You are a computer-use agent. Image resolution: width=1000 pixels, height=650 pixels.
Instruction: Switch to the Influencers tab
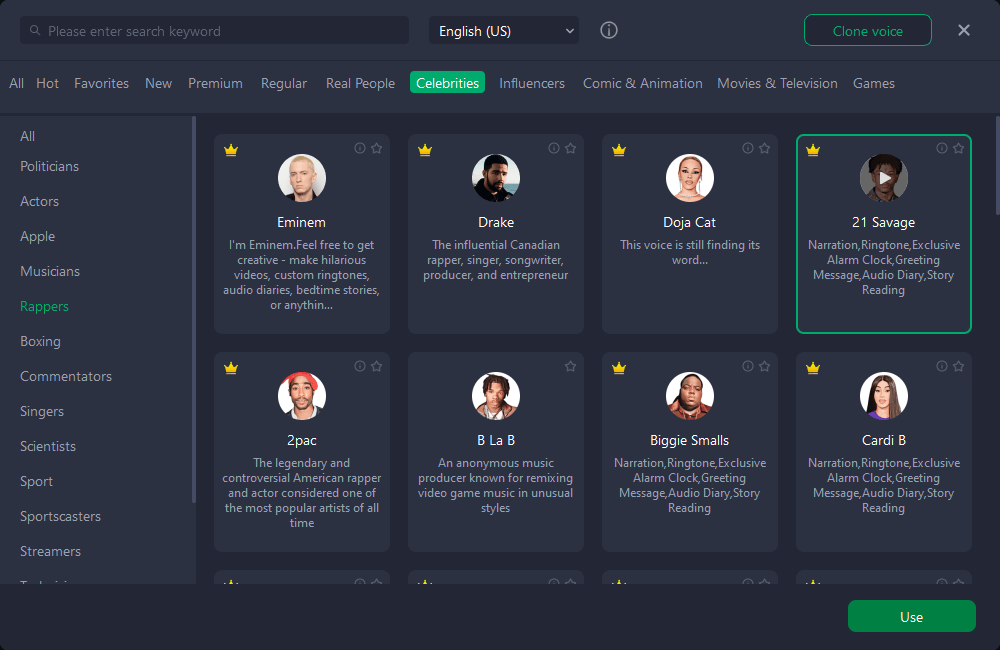click(x=532, y=83)
